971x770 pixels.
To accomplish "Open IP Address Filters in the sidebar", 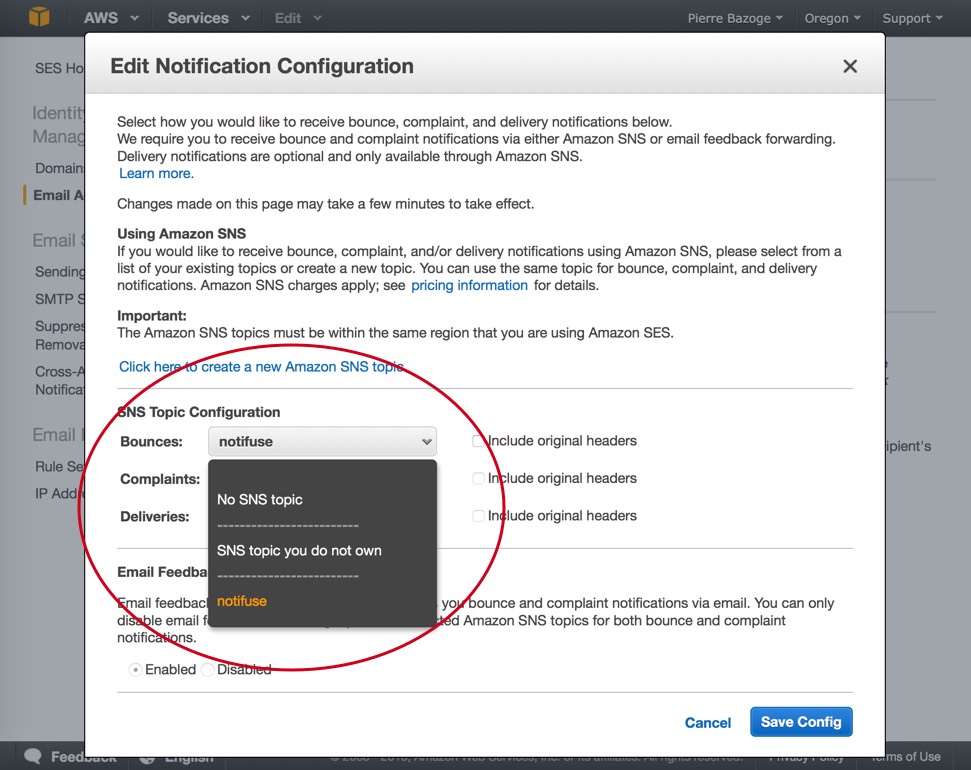I will pyautogui.click(x=60, y=494).
